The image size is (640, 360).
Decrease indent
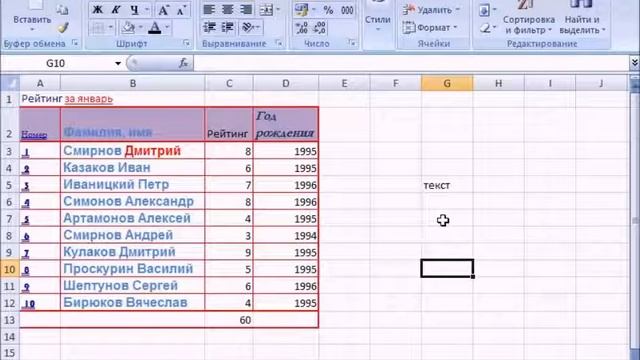(209, 28)
